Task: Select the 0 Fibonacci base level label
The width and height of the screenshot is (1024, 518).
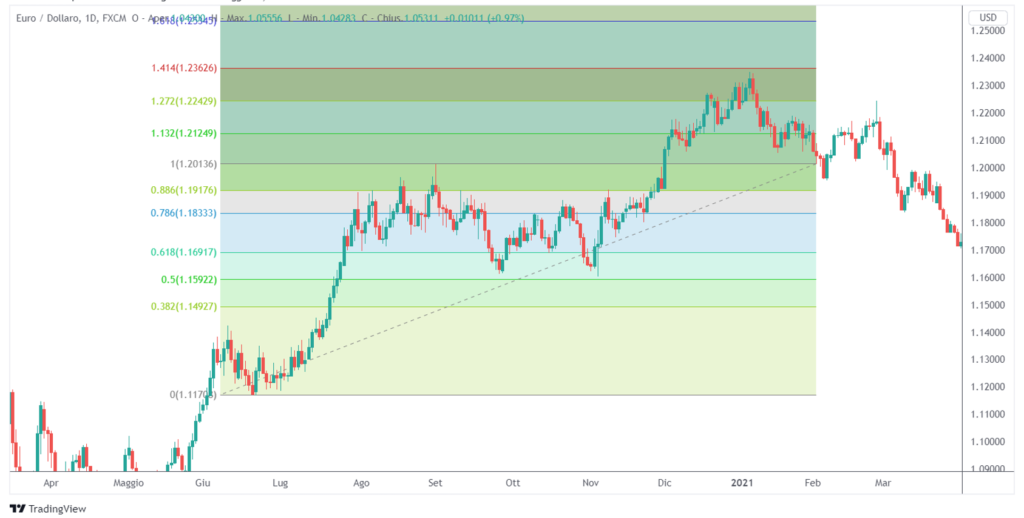Action: click(x=193, y=395)
